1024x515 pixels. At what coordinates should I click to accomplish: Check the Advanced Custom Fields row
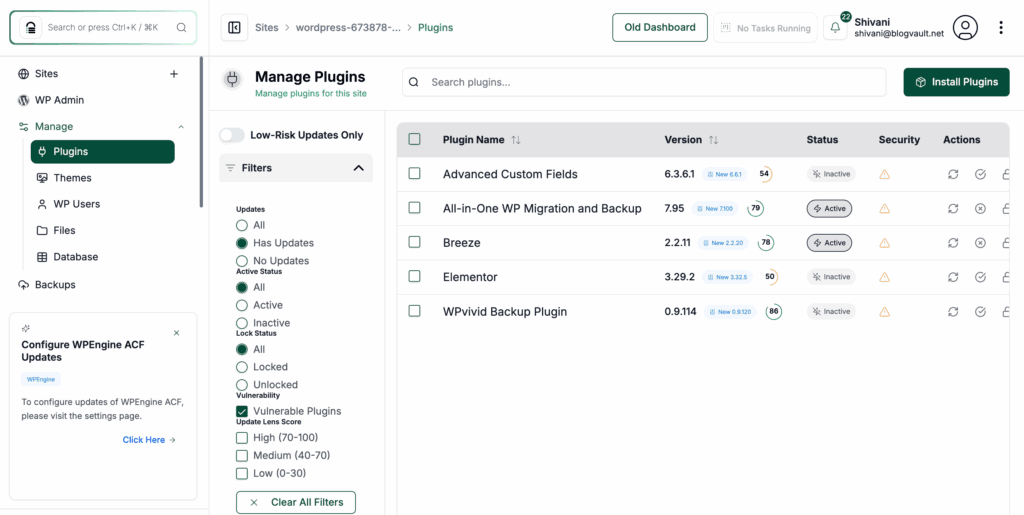coord(414,174)
